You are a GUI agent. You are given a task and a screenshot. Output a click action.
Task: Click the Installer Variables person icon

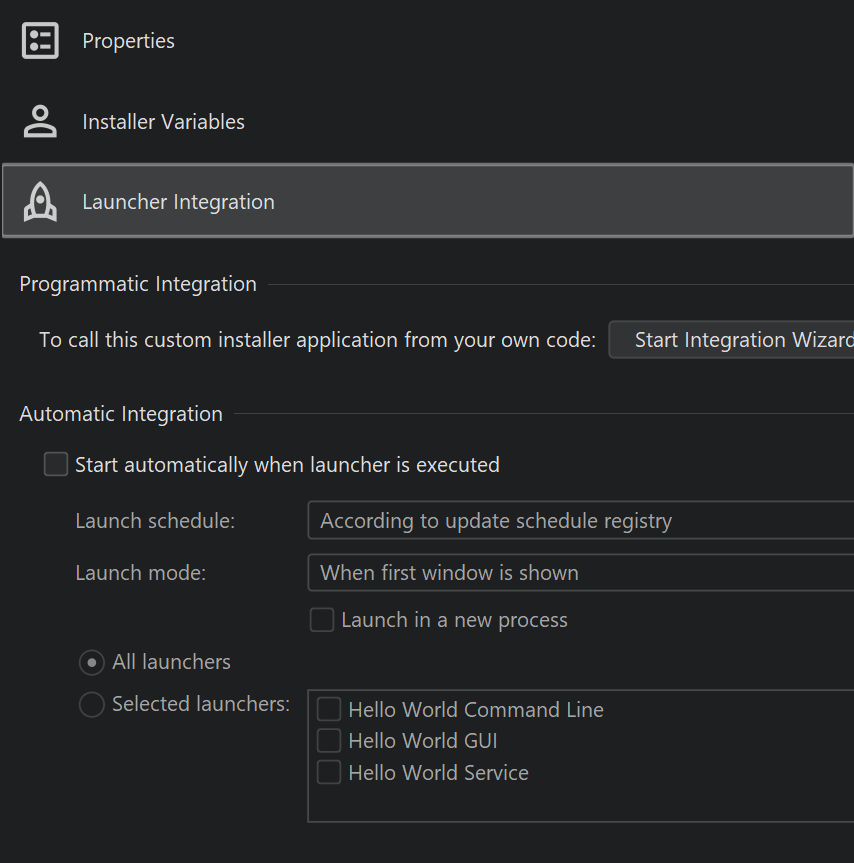point(40,122)
